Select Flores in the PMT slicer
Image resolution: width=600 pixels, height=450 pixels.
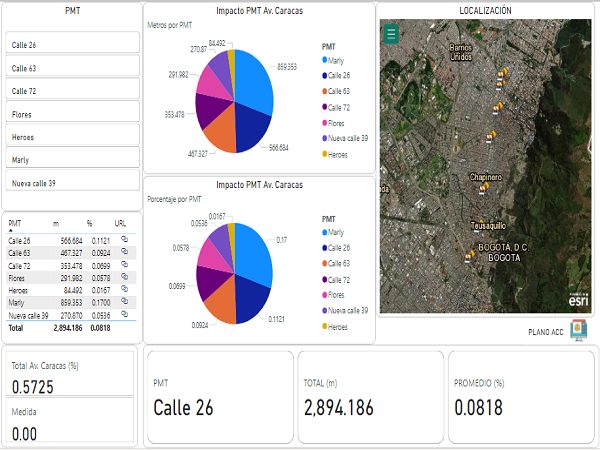[73, 112]
